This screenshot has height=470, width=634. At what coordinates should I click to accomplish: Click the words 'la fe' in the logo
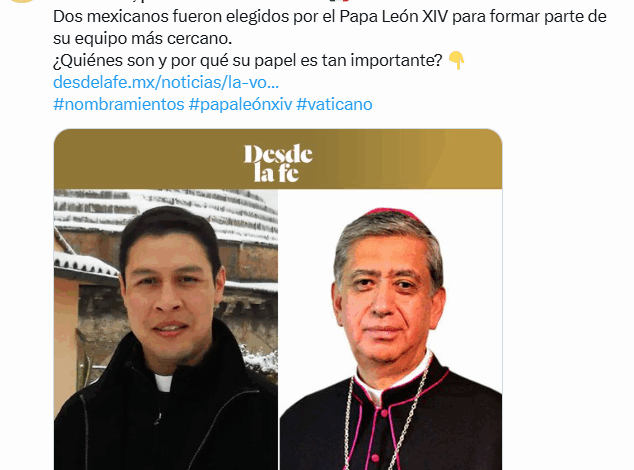click(x=277, y=173)
